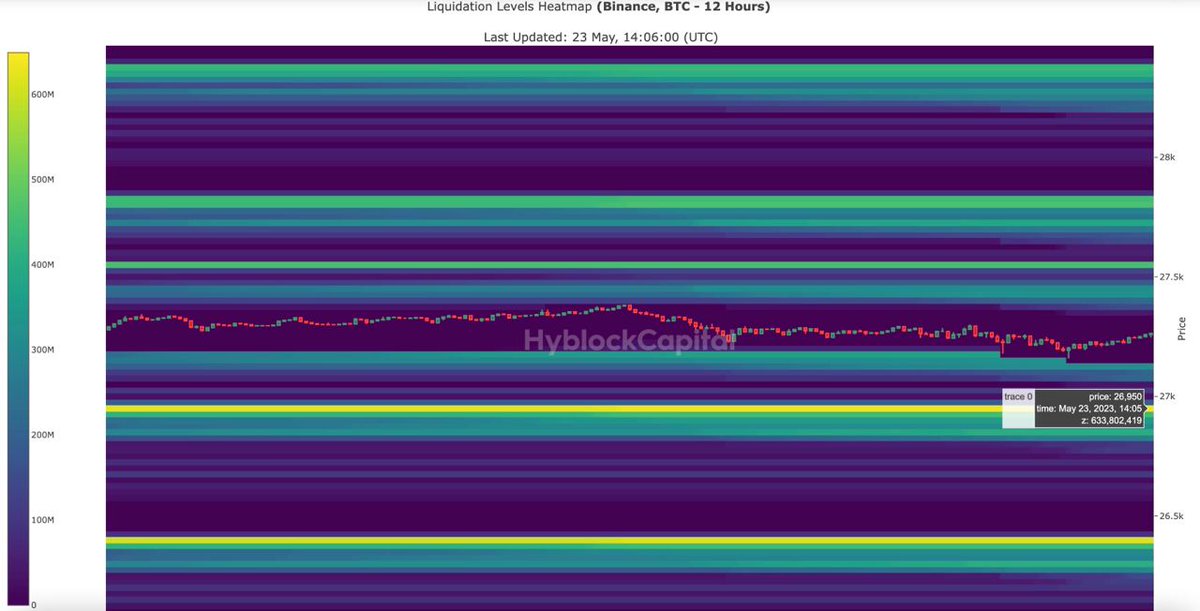Click the 500M colorbar tick label

42,180
